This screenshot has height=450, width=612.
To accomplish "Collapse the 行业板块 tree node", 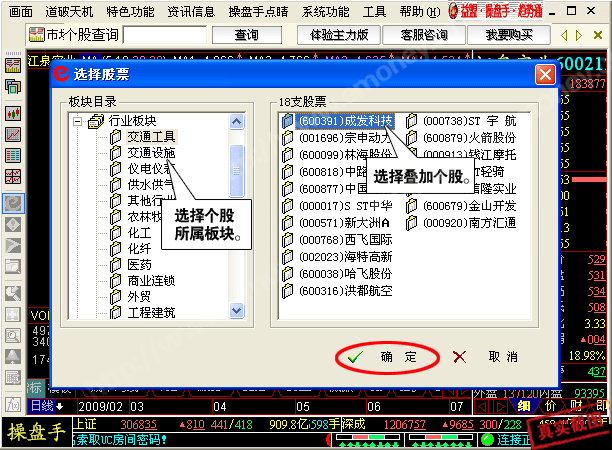I will [78, 121].
